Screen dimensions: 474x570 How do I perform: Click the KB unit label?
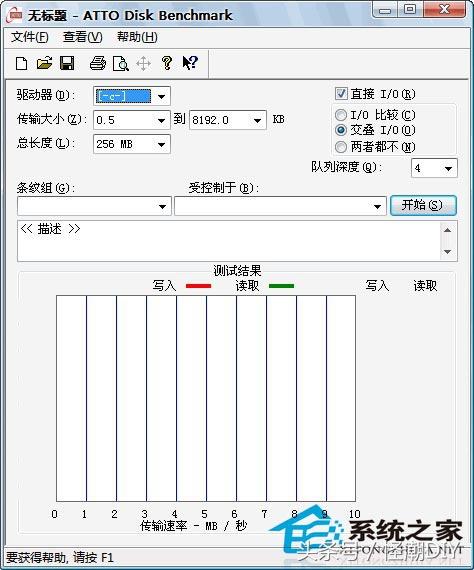pos(278,119)
